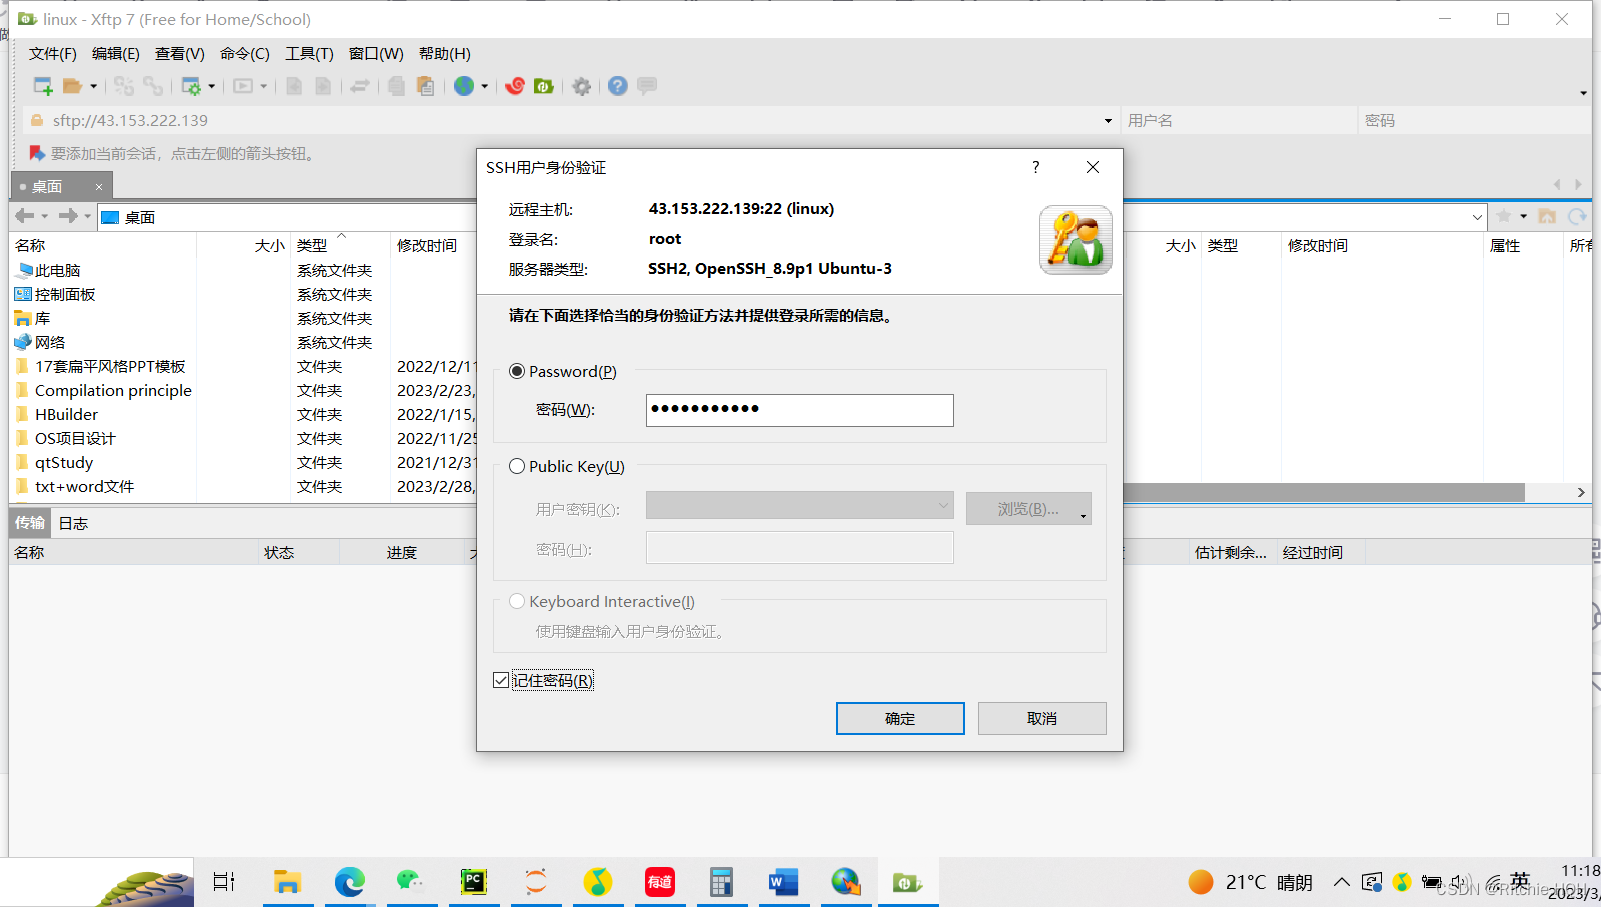Open back-arrow history dropdown

(45, 216)
